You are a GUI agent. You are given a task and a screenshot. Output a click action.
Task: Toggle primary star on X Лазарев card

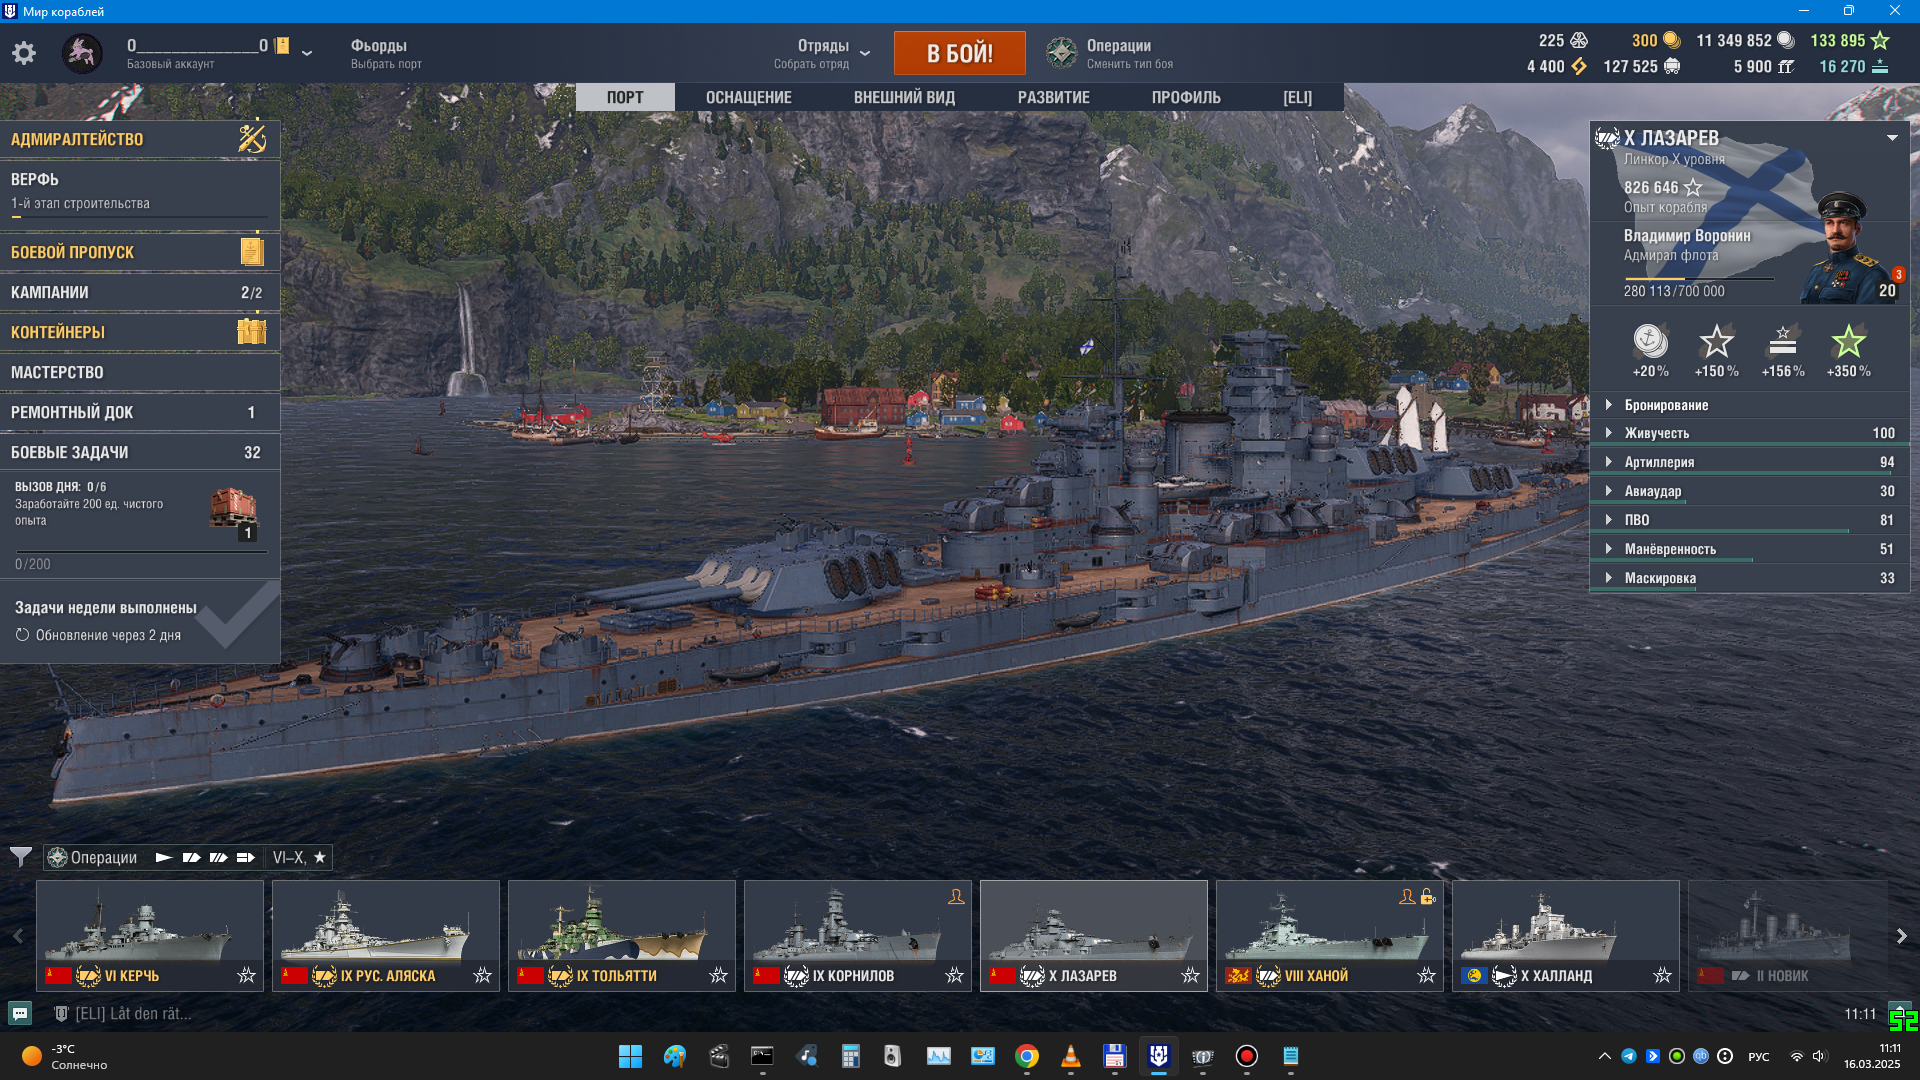1191,975
